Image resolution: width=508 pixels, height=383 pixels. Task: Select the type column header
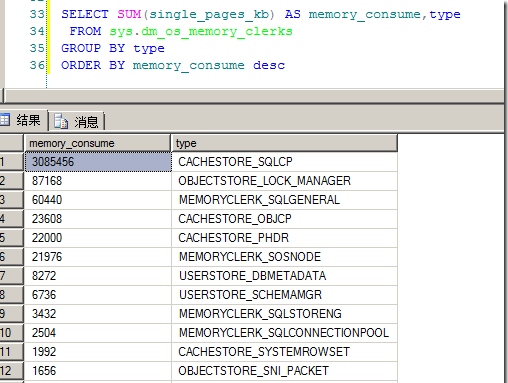(x=284, y=143)
